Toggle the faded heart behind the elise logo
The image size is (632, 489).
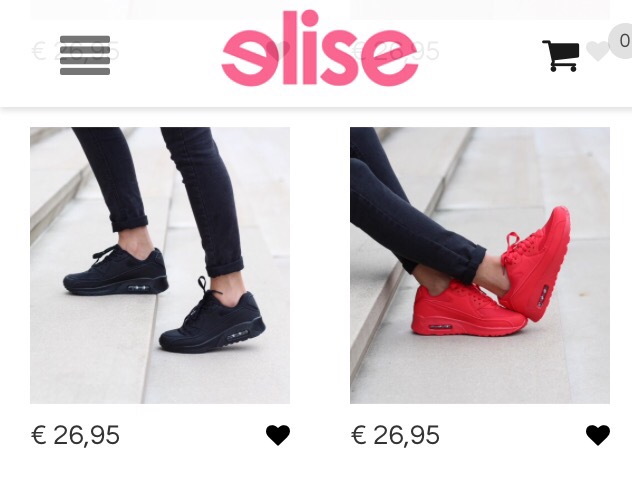[x=278, y=50]
